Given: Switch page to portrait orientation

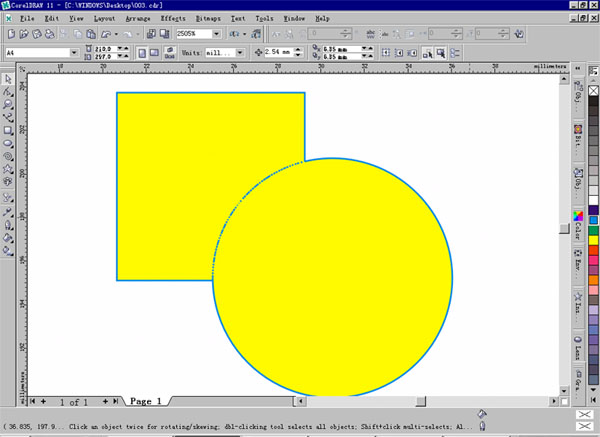Looking at the screenshot, I should click(x=142, y=53).
